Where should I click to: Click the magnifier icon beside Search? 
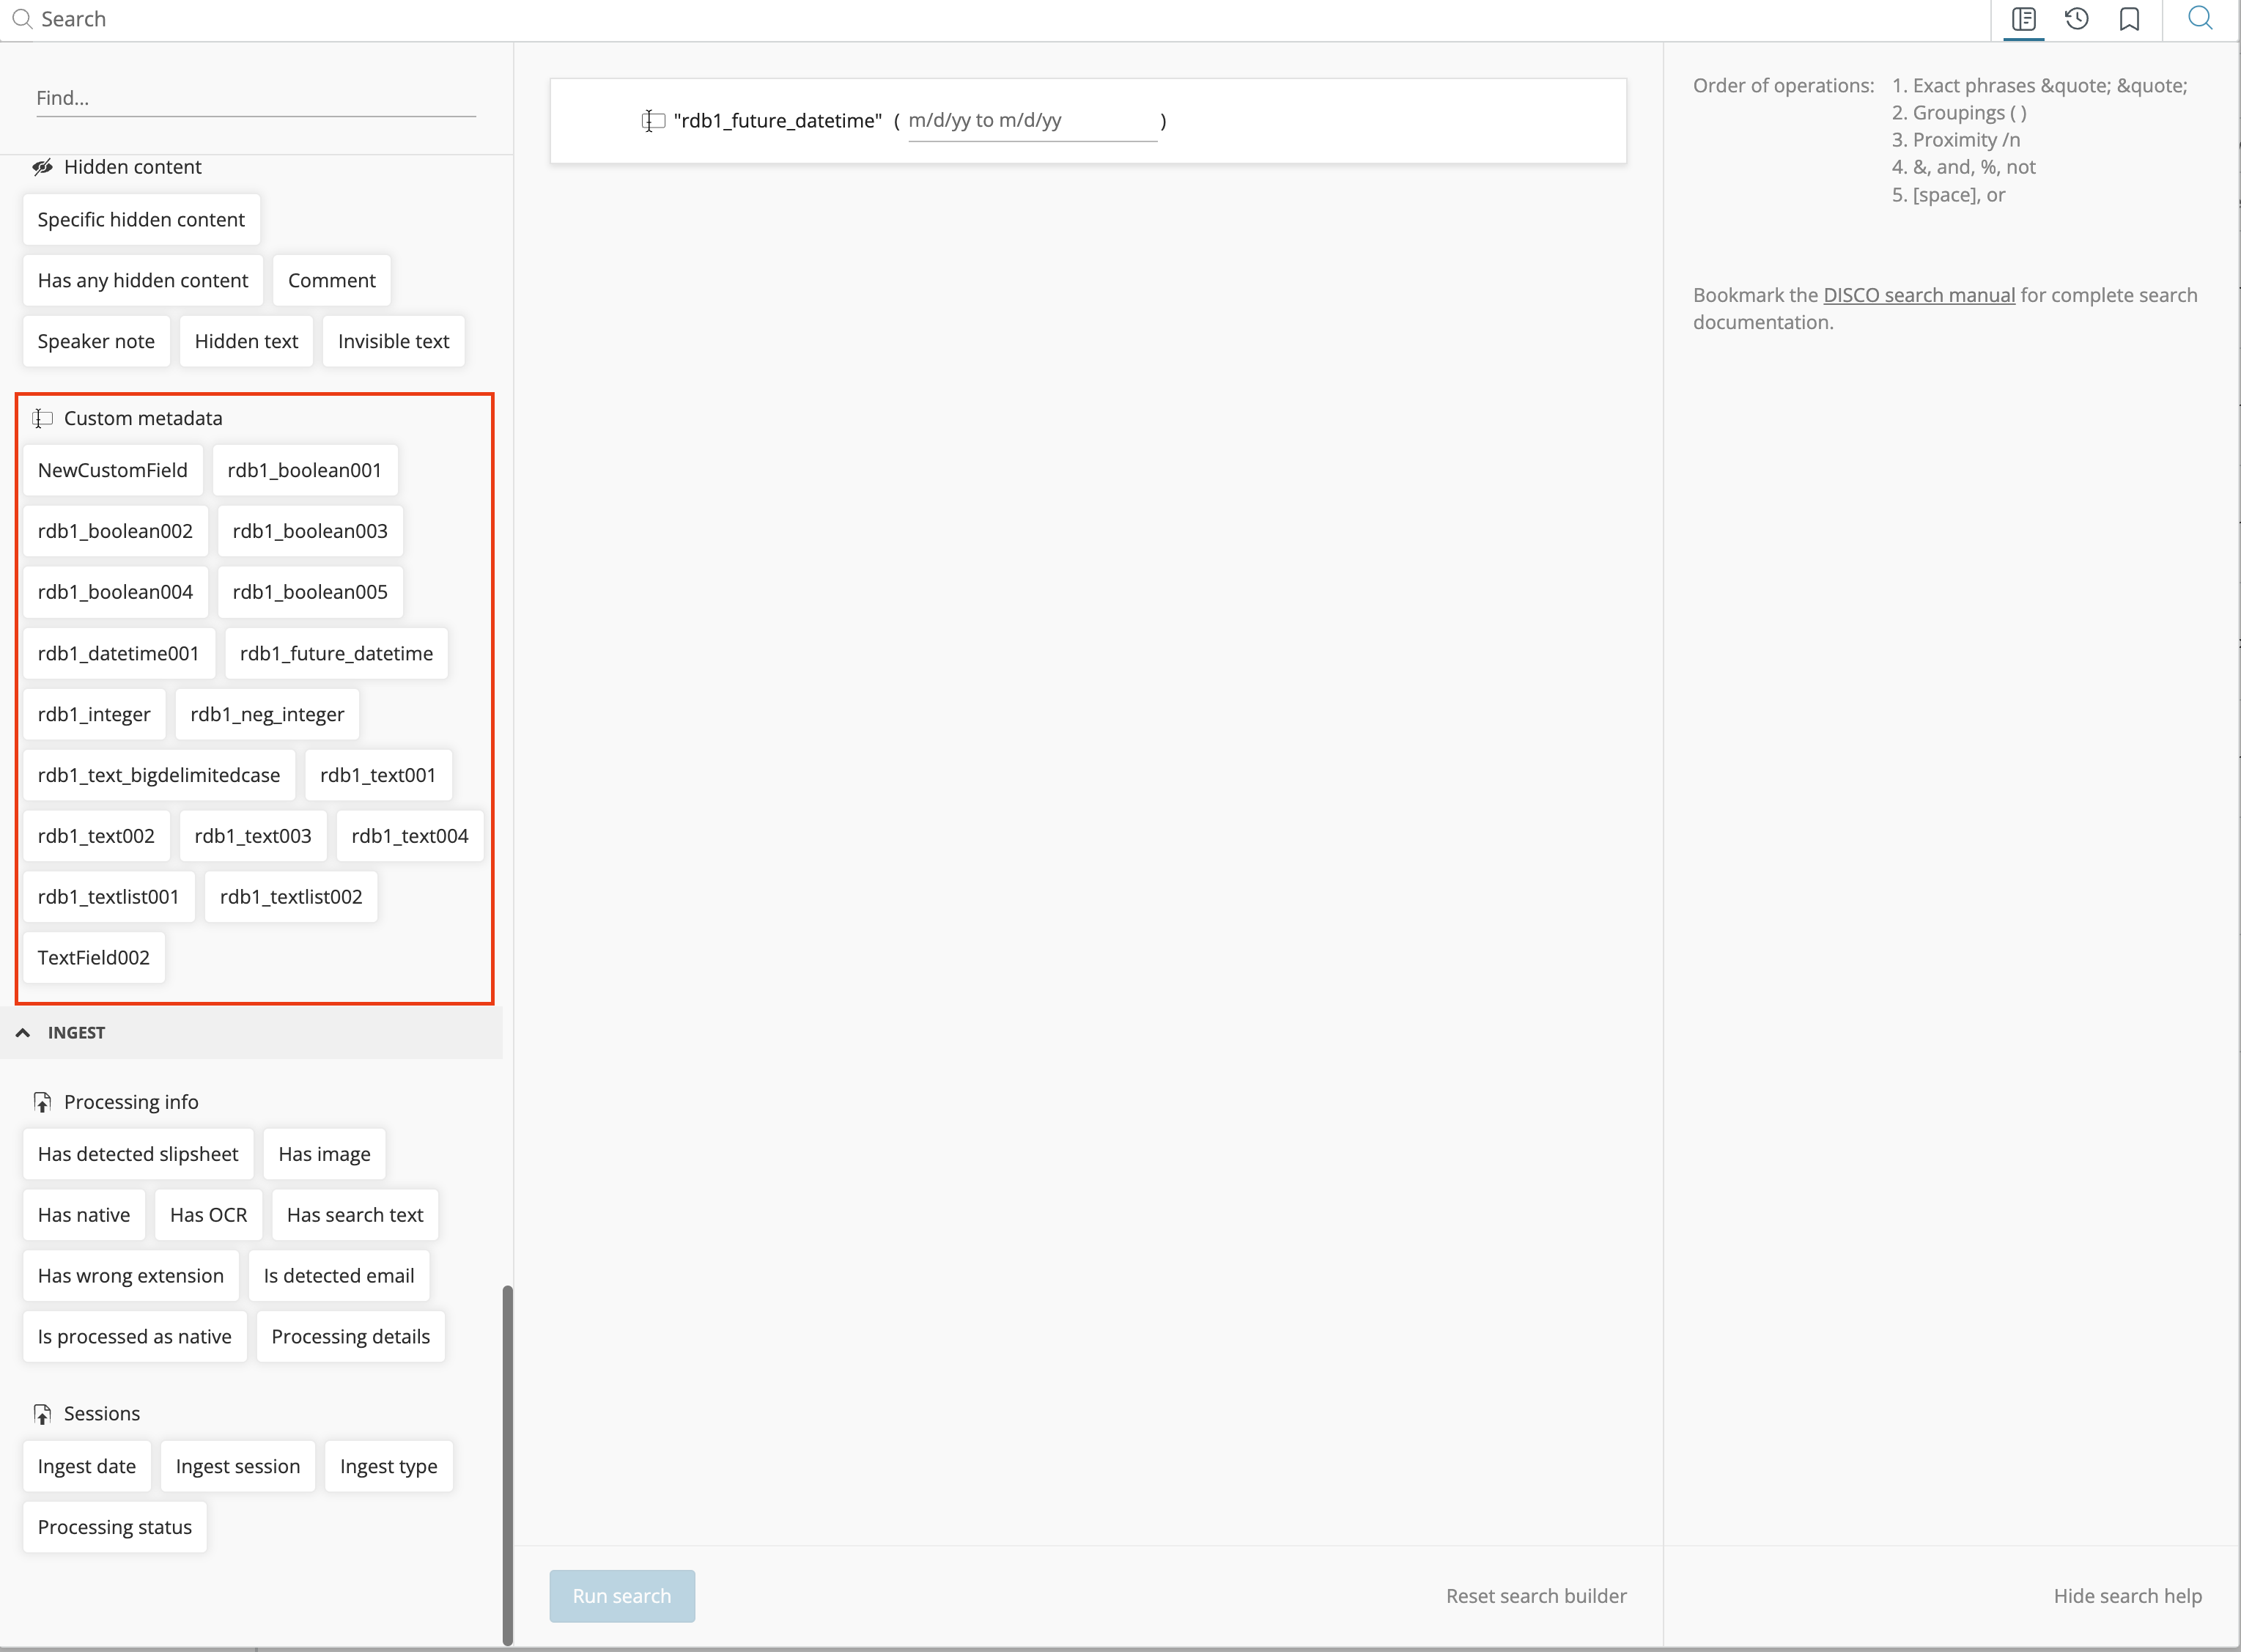(x=22, y=19)
